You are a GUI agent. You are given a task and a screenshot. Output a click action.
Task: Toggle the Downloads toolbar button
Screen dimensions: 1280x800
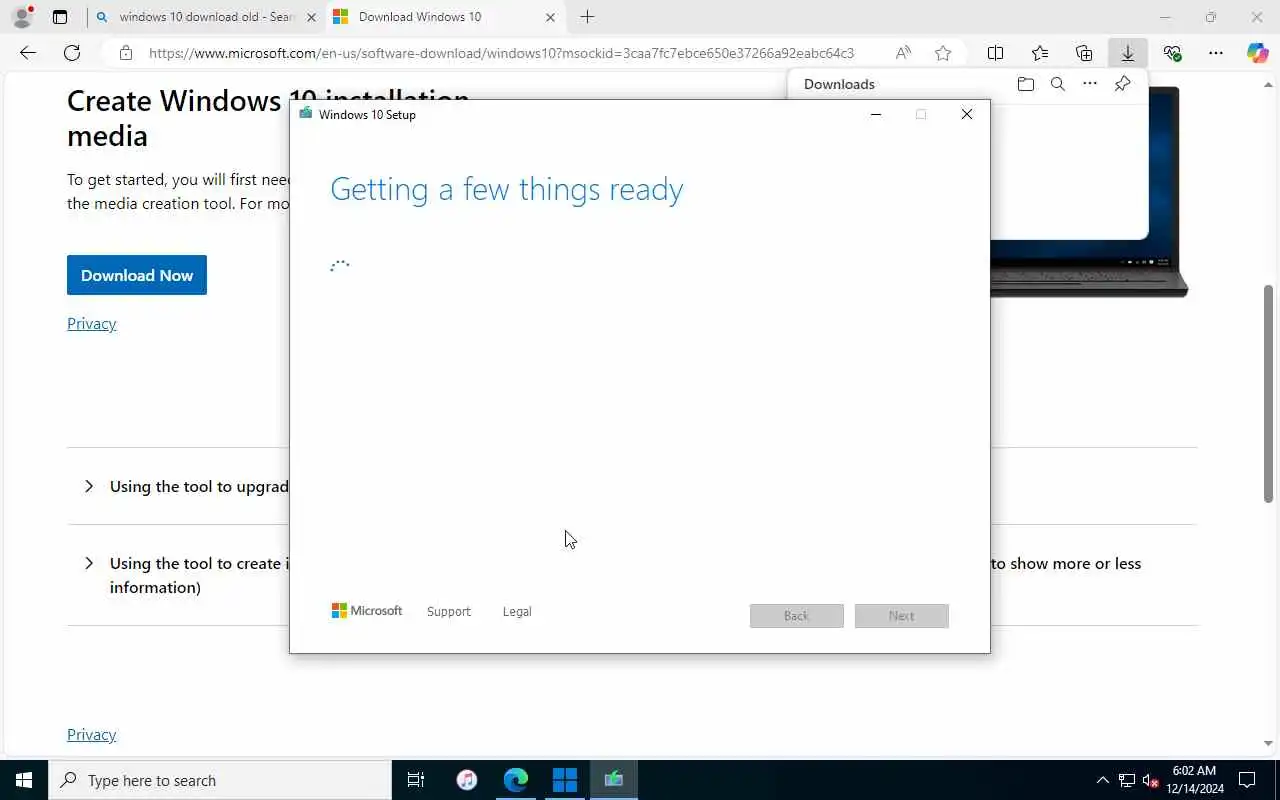click(1128, 53)
